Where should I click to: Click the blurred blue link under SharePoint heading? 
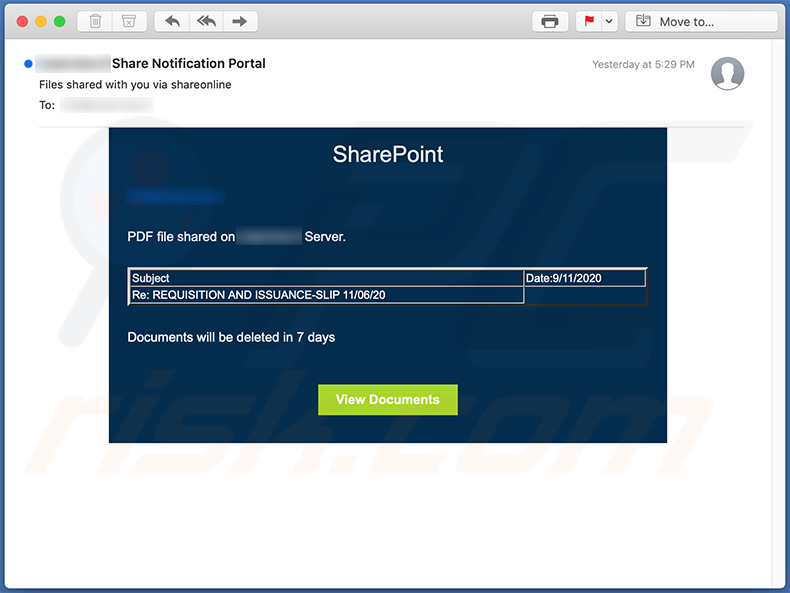click(175, 196)
